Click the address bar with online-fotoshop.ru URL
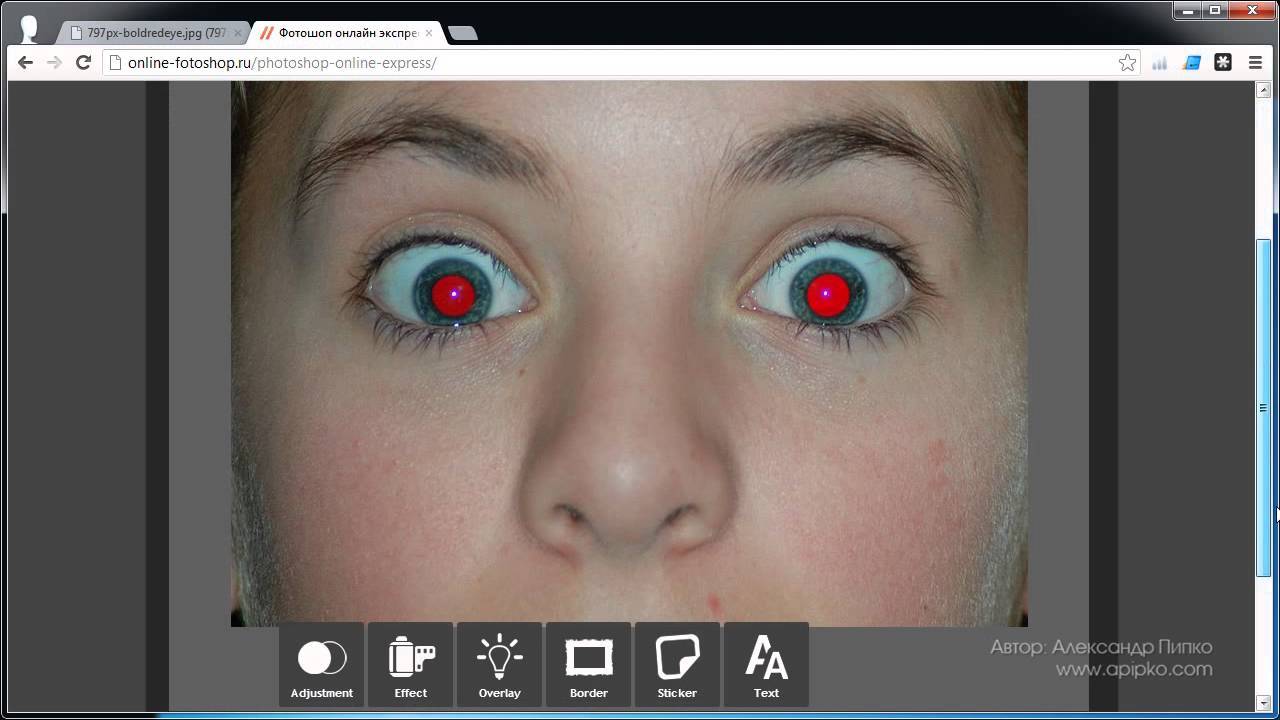The height and width of the screenshot is (720, 1280). point(600,63)
